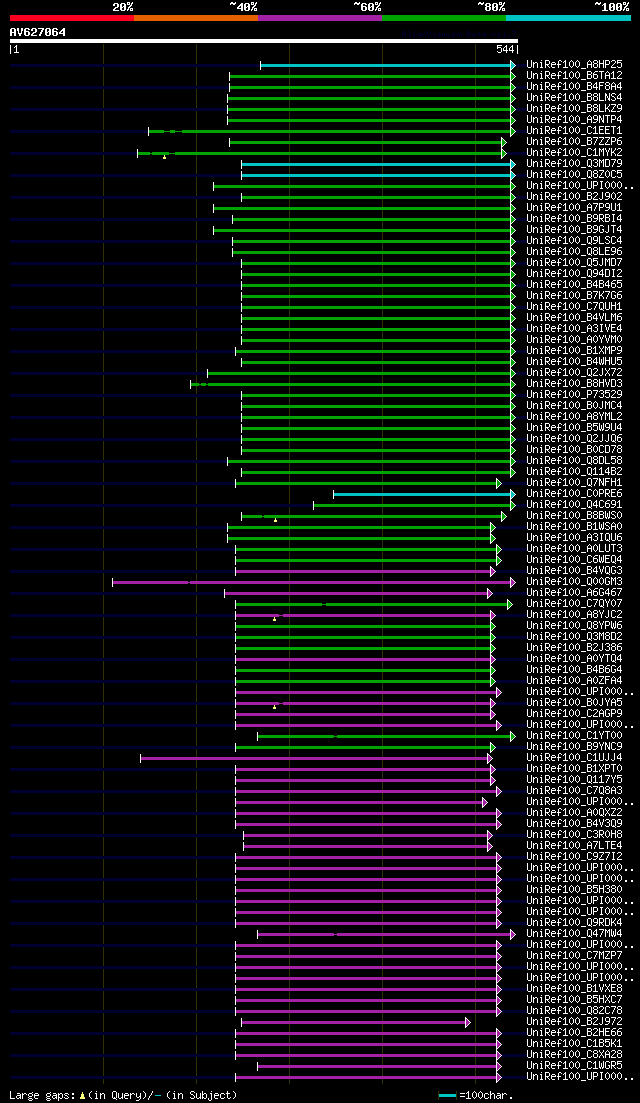
Task: Select hit name UniRef100_B1XMP9
Action: (x=574, y=351)
